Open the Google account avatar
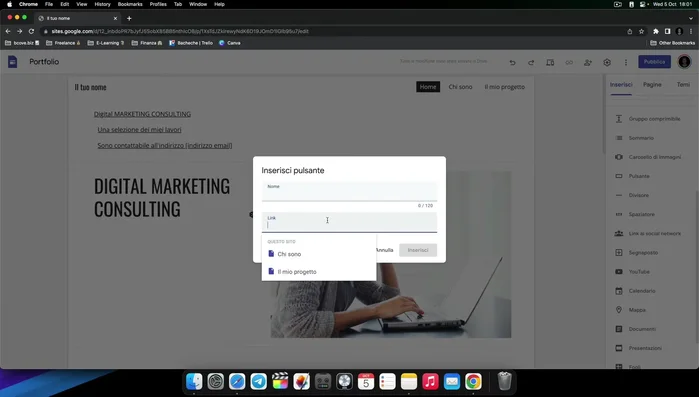This screenshot has width=699, height=397. point(684,62)
